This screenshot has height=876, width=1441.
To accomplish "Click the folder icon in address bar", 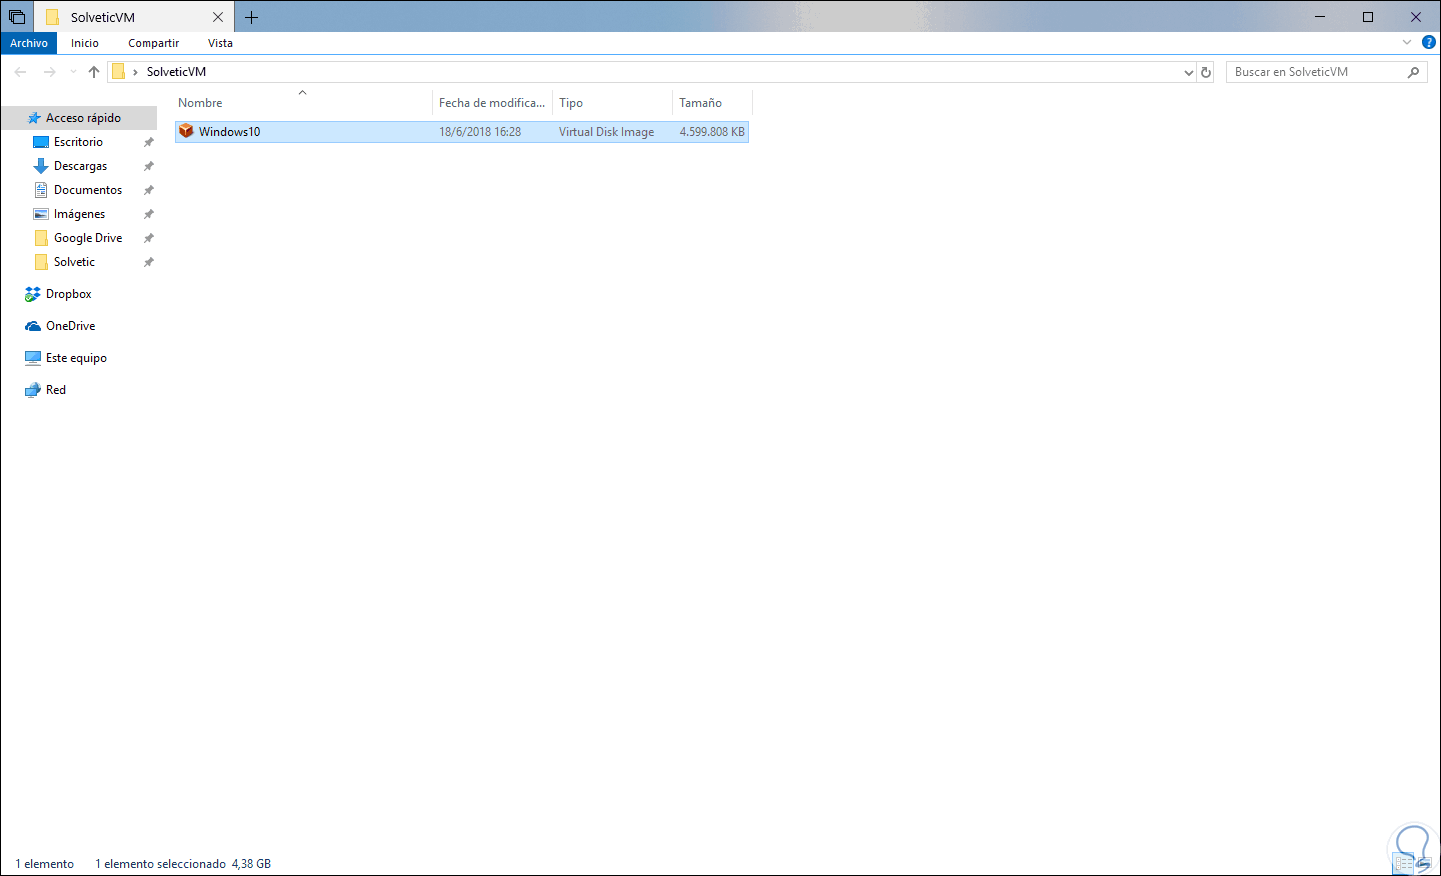I will tap(118, 72).
